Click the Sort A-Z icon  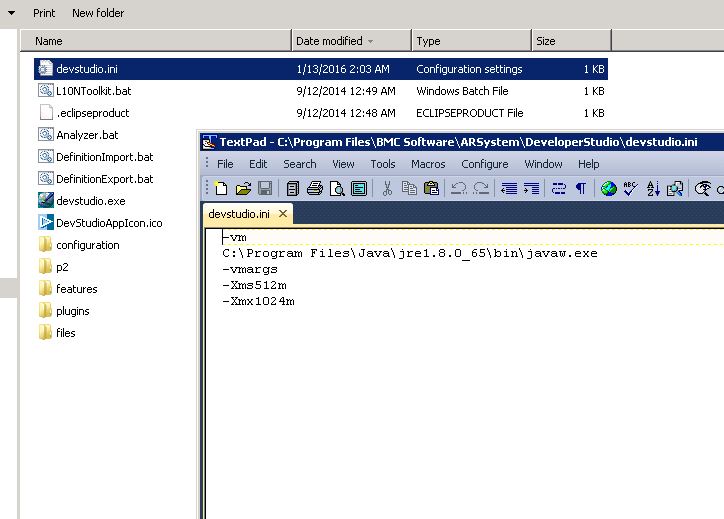coord(653,188)
